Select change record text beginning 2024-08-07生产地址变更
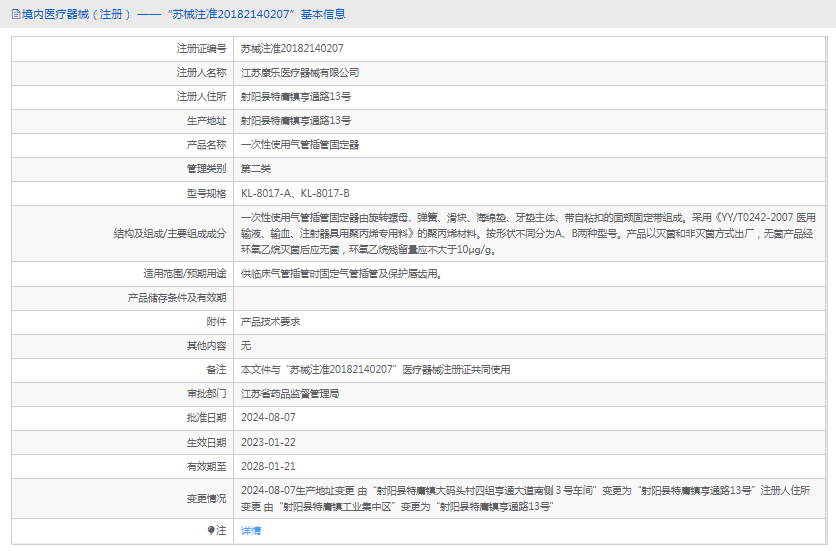Image resolution: width=836 pixels, height=551 pixels. (526, 498)
